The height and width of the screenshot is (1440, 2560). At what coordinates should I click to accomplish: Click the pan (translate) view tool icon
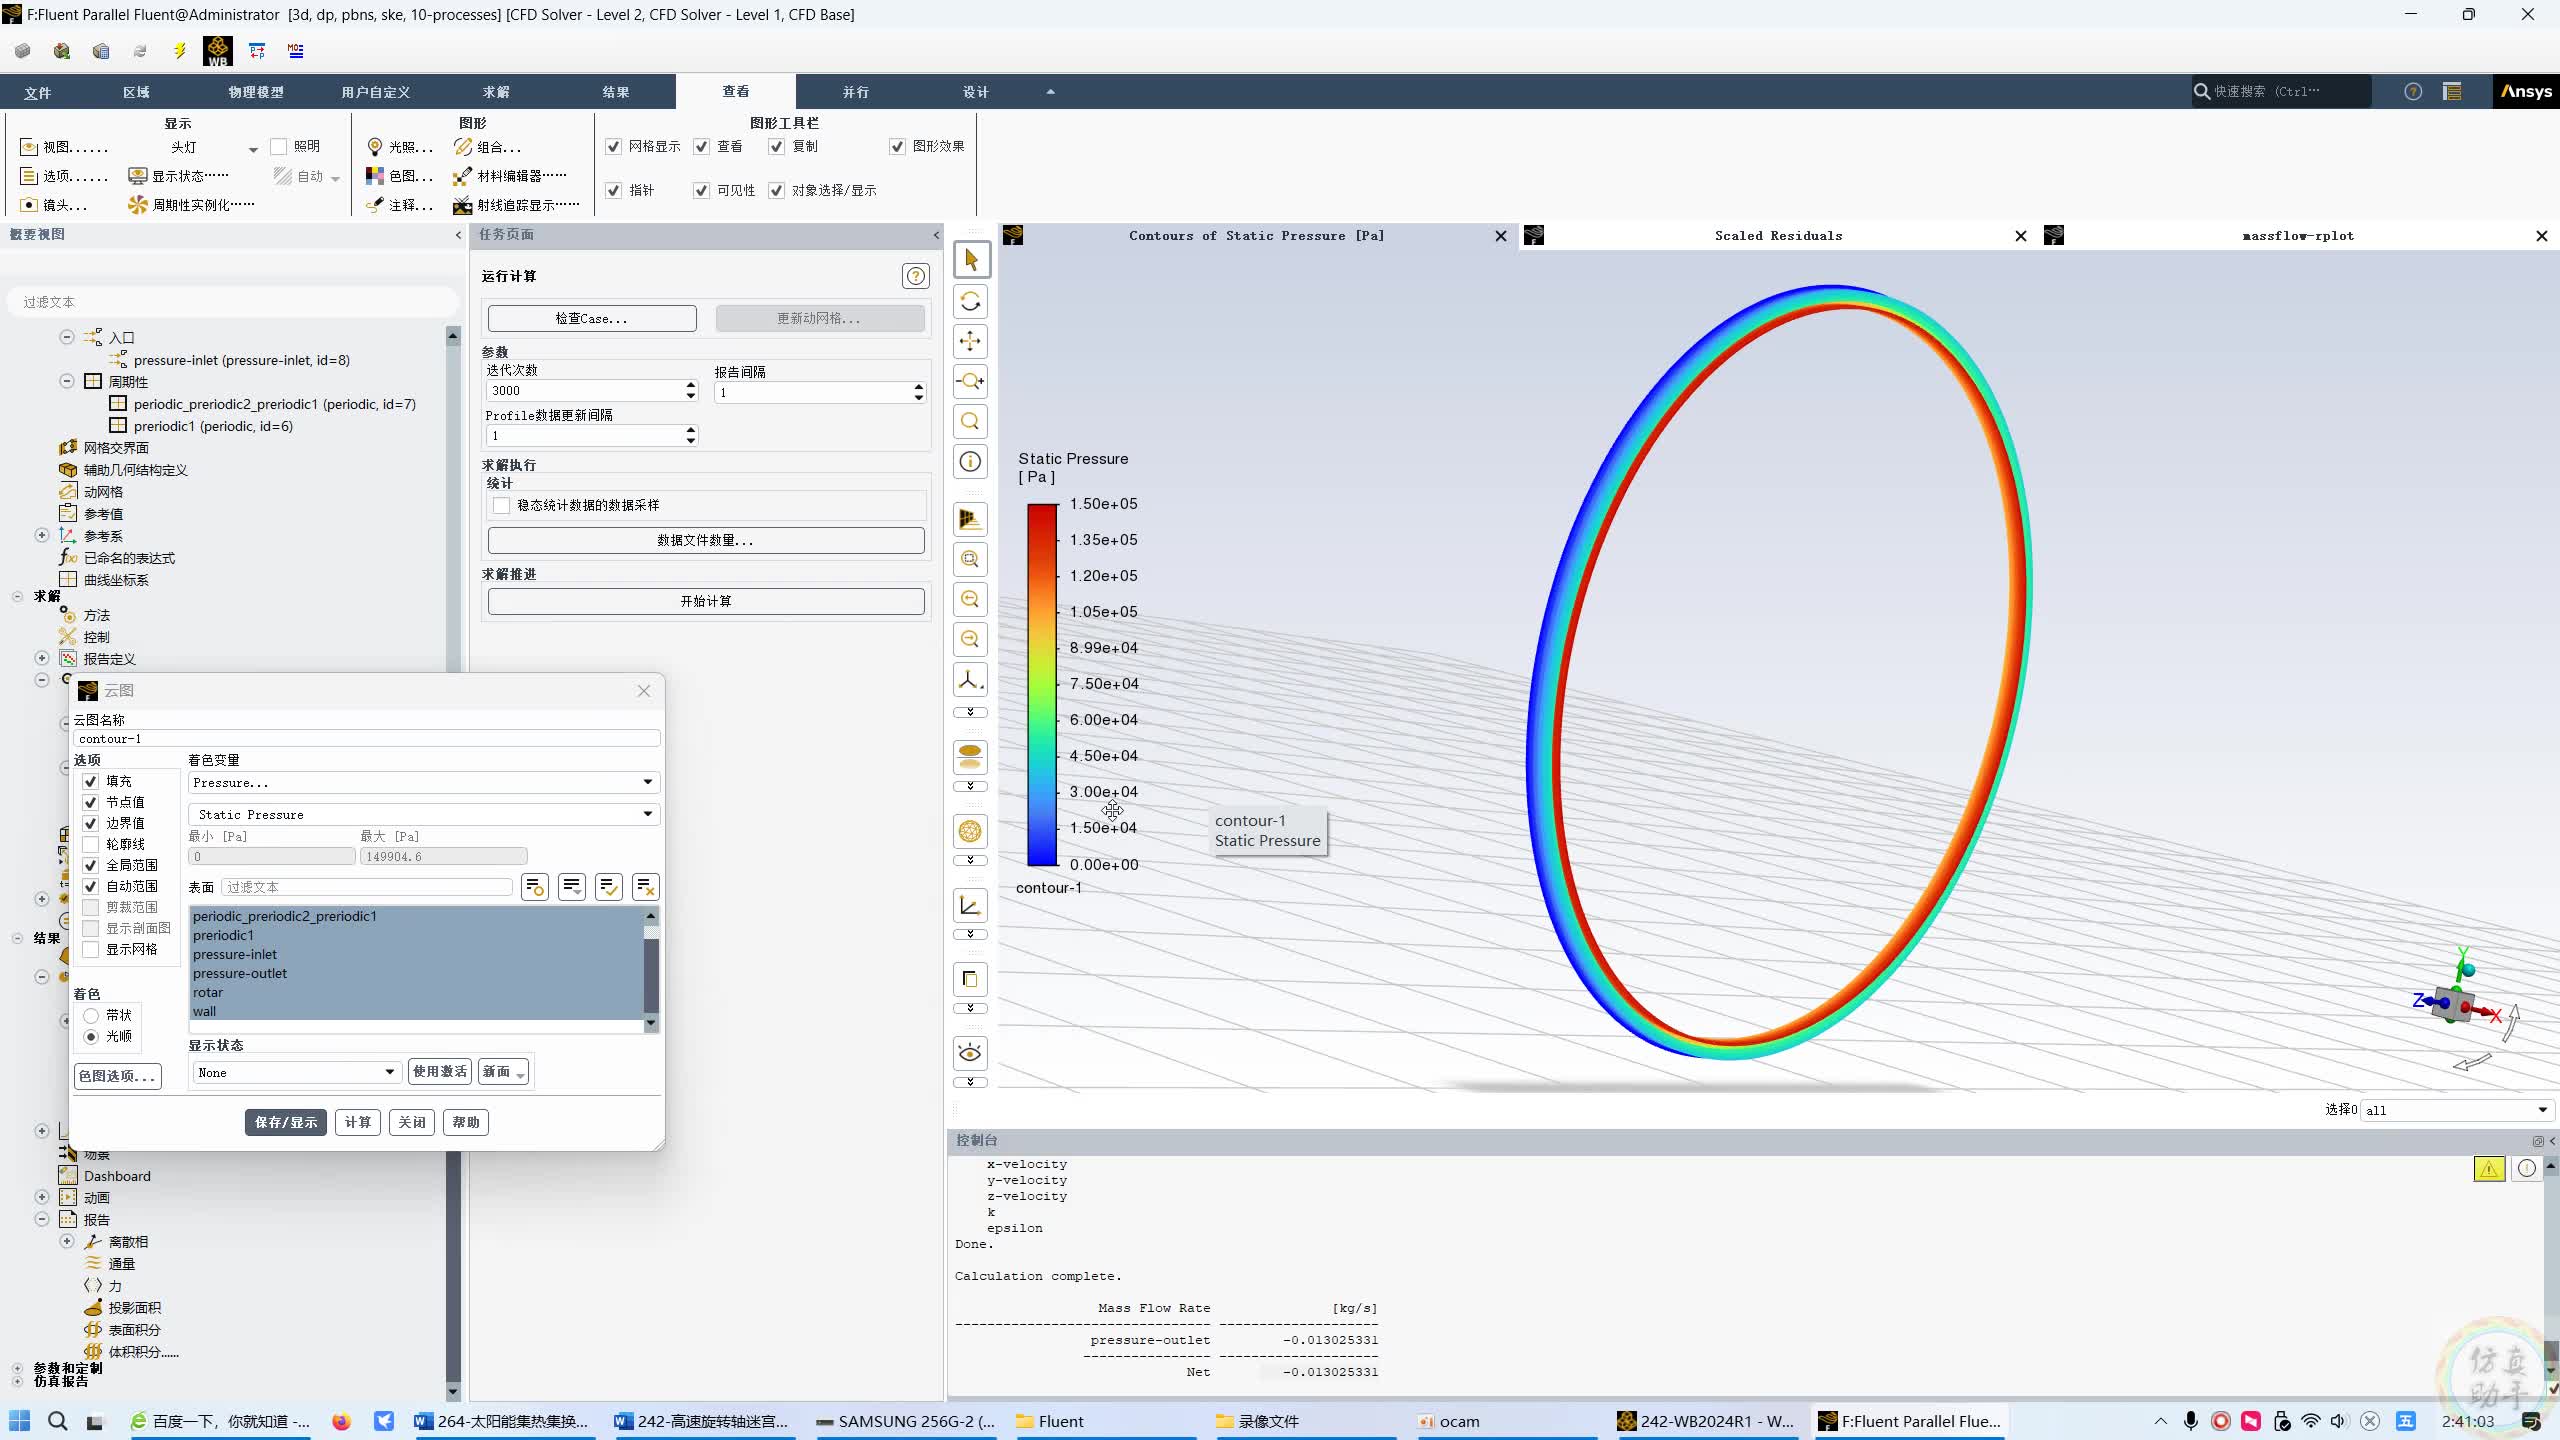[969, 341]
